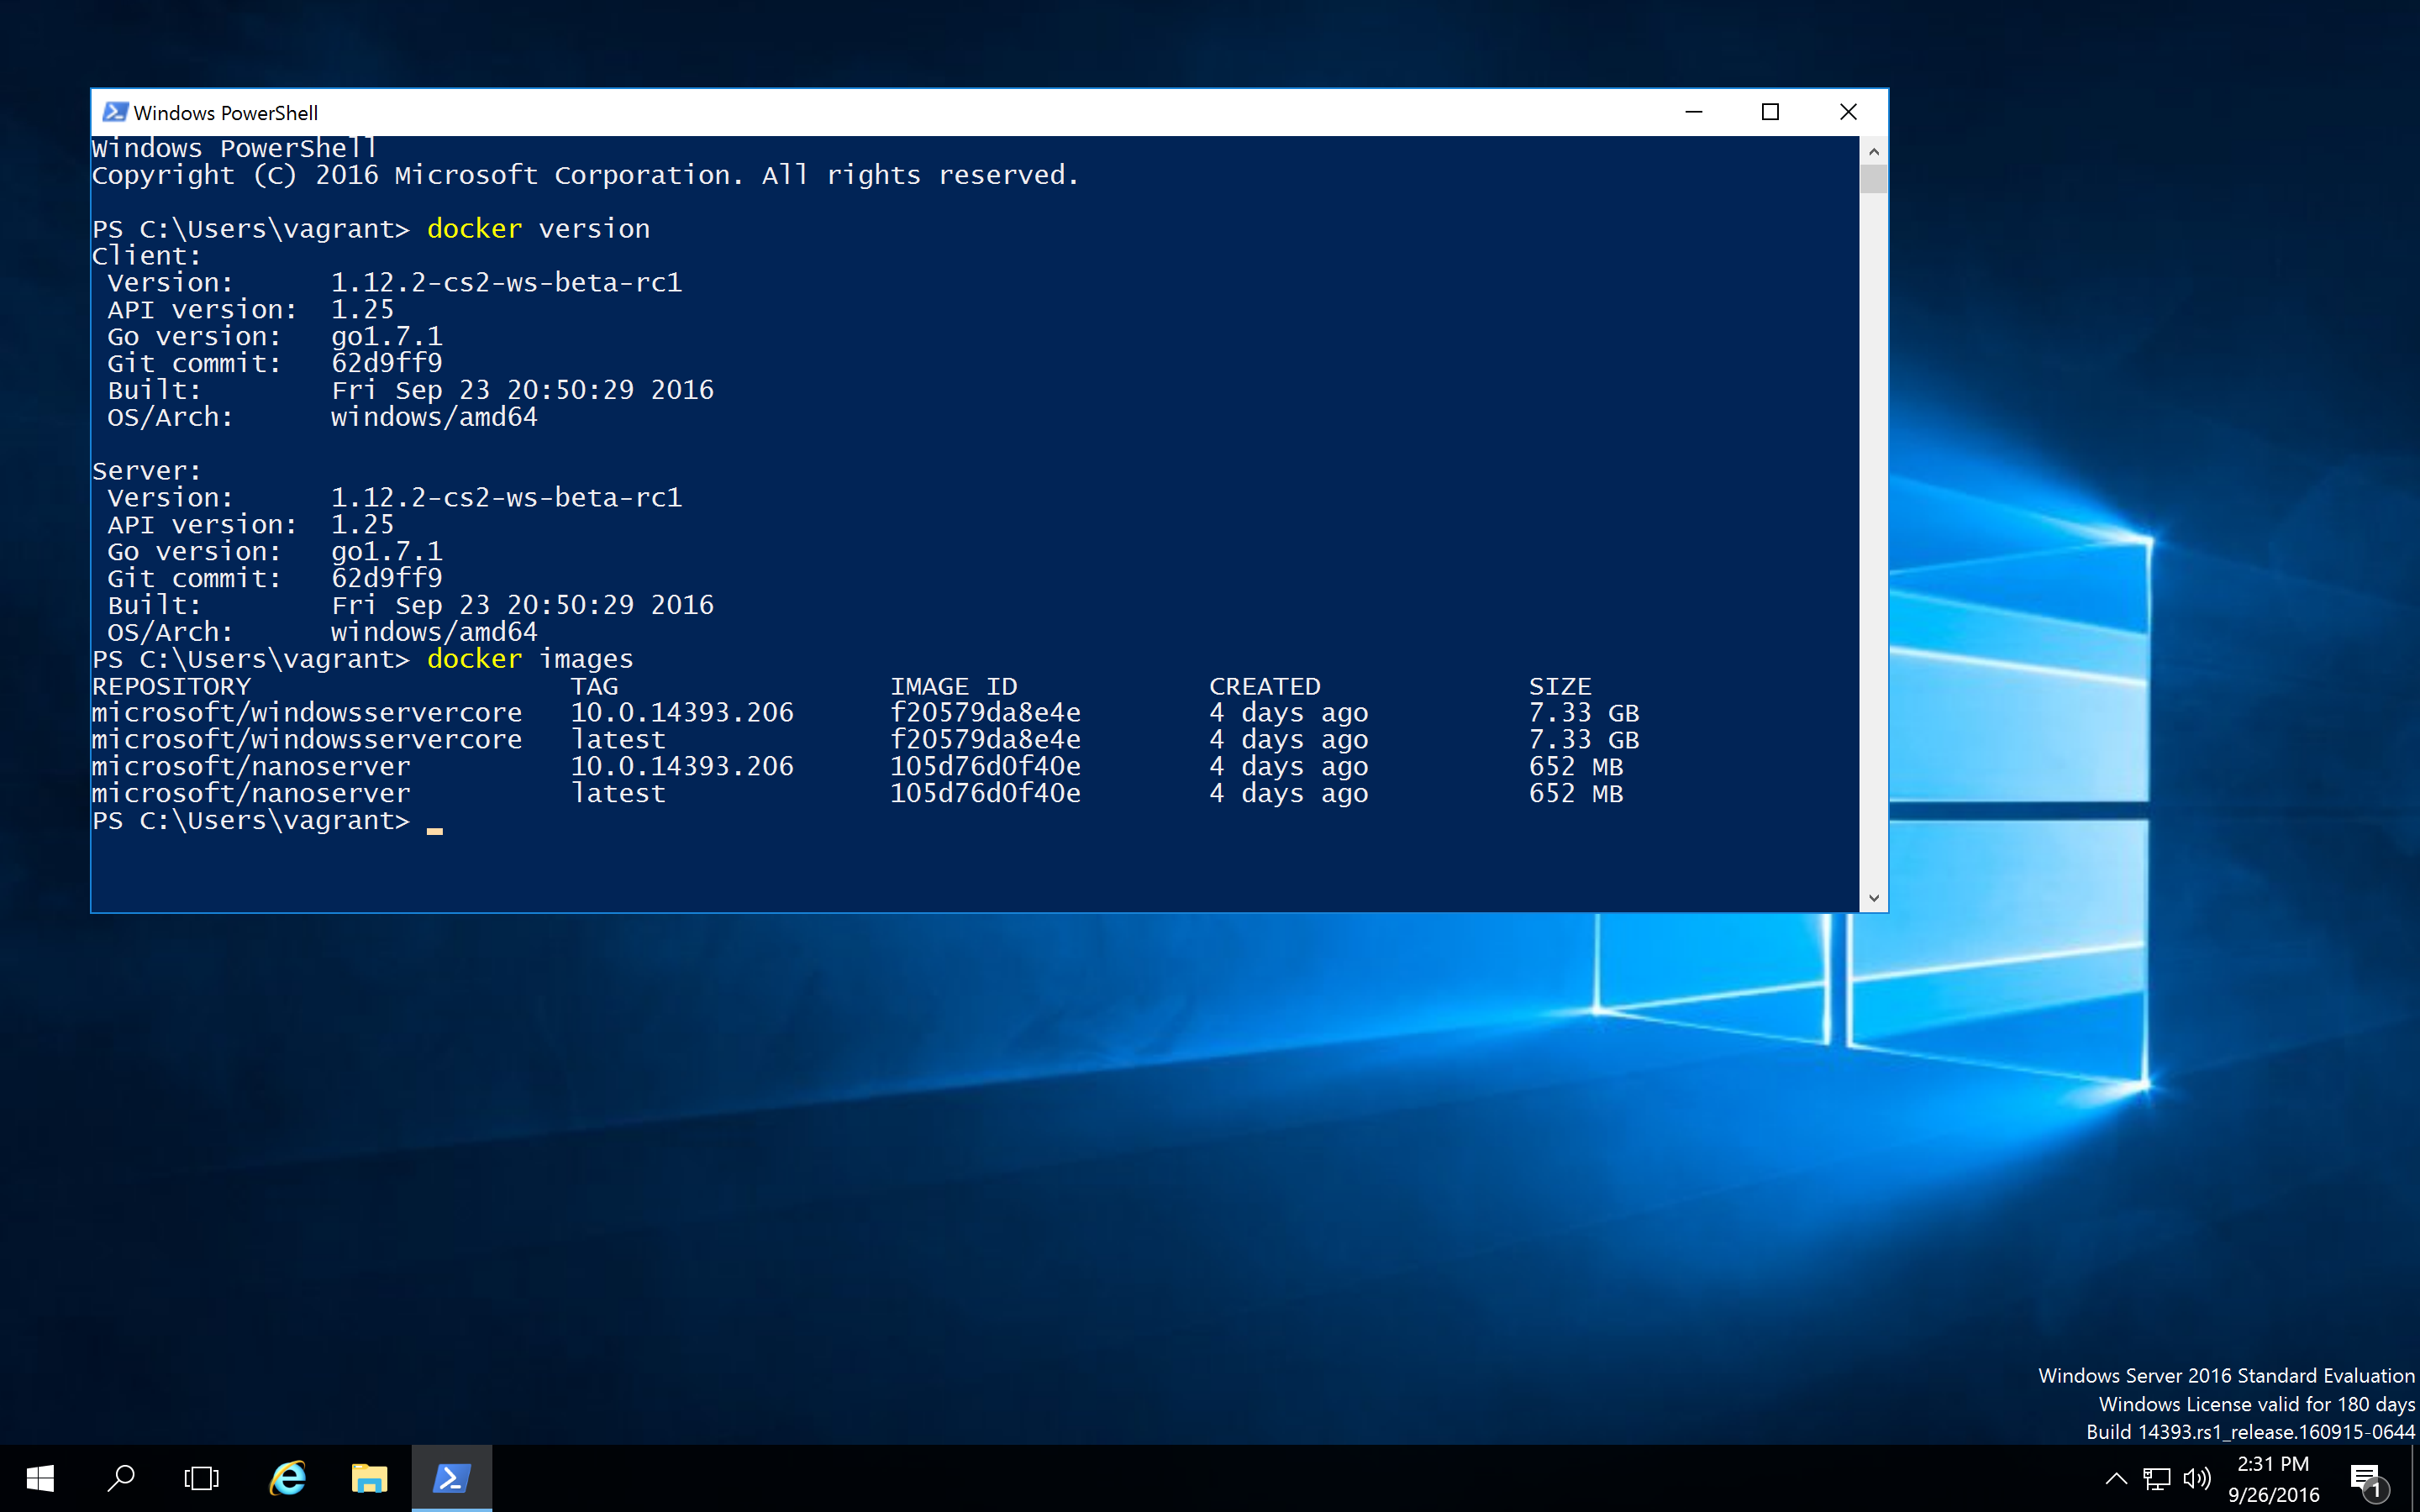The image size is (2420, 1512).
Task: Click the PowerShell prompt cursor line
Action: pyautogui.click(x=435, y=822)
